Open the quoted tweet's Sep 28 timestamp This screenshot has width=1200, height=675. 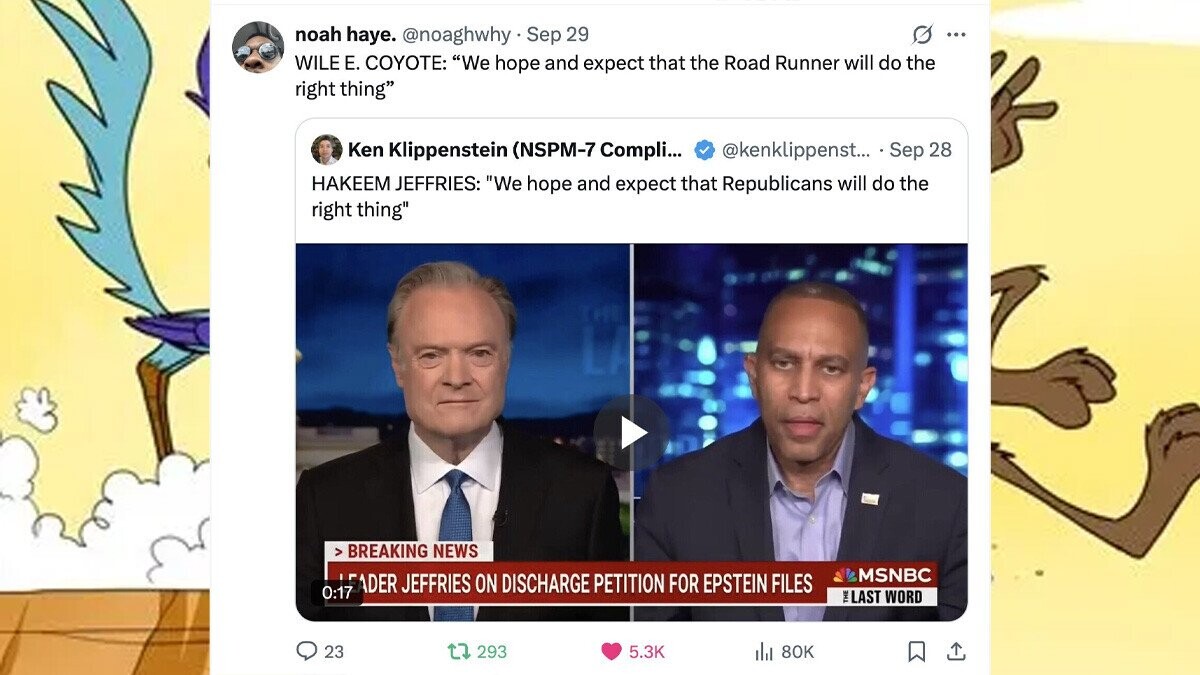tap(920, 150)
